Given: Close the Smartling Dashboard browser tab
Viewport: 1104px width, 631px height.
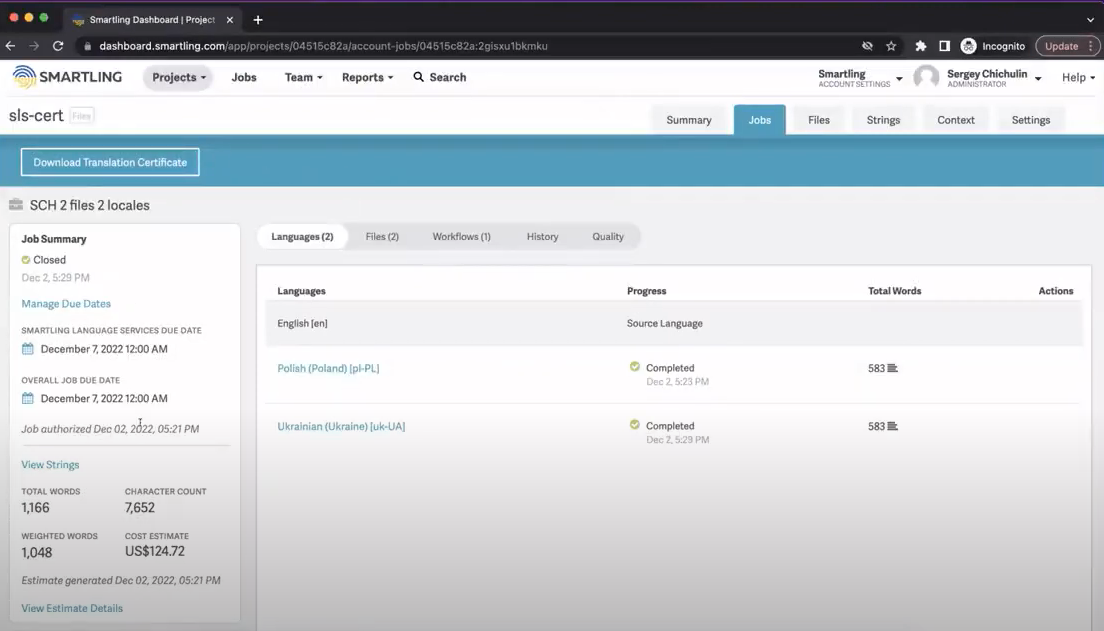Looking at the screenshot, I should point(230,20).
